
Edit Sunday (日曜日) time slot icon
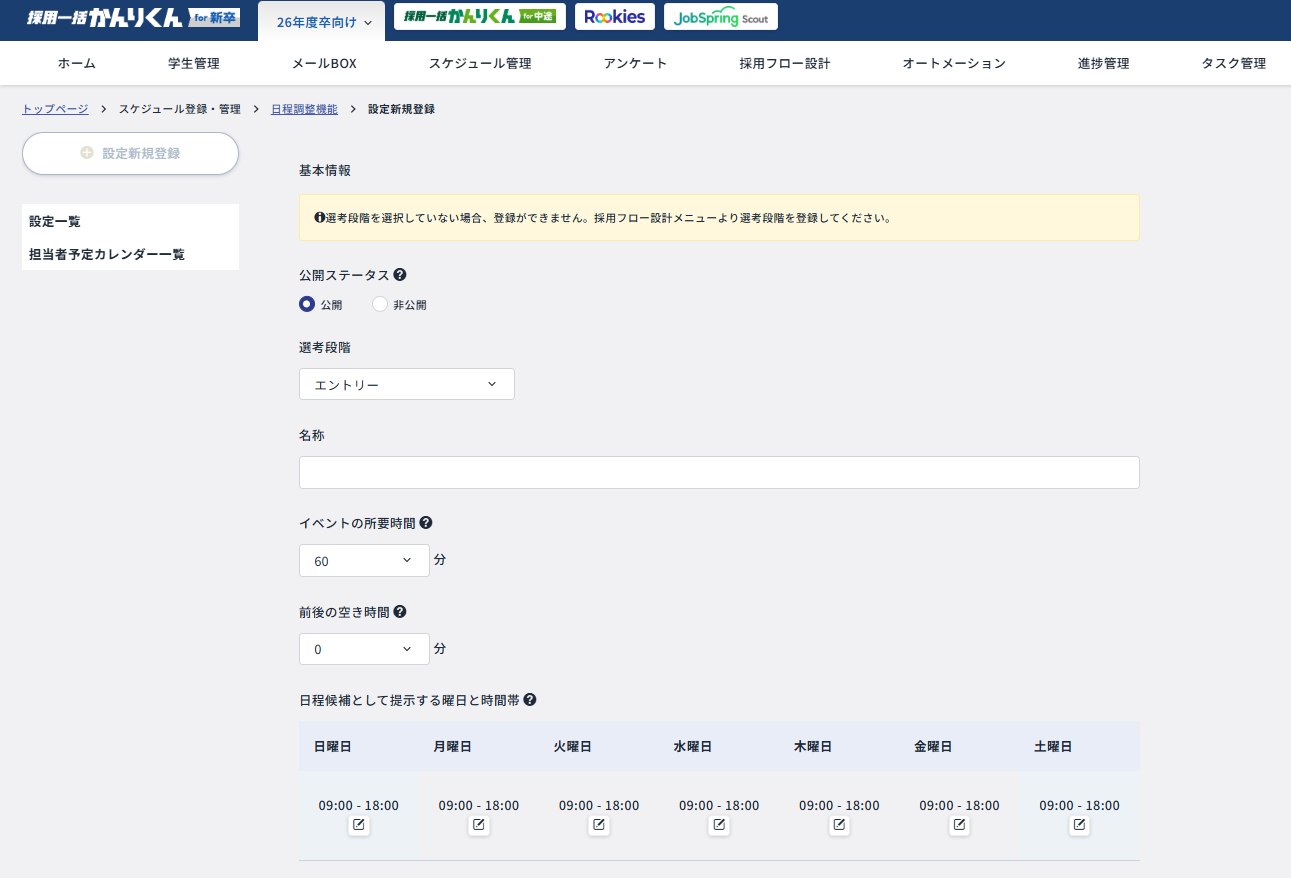[359, 825]
